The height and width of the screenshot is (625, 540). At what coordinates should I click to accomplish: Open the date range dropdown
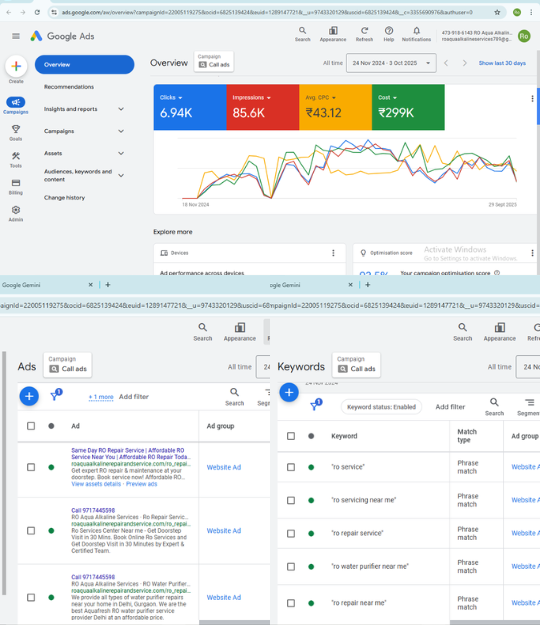pyautogui.click(x=391, y=63)
